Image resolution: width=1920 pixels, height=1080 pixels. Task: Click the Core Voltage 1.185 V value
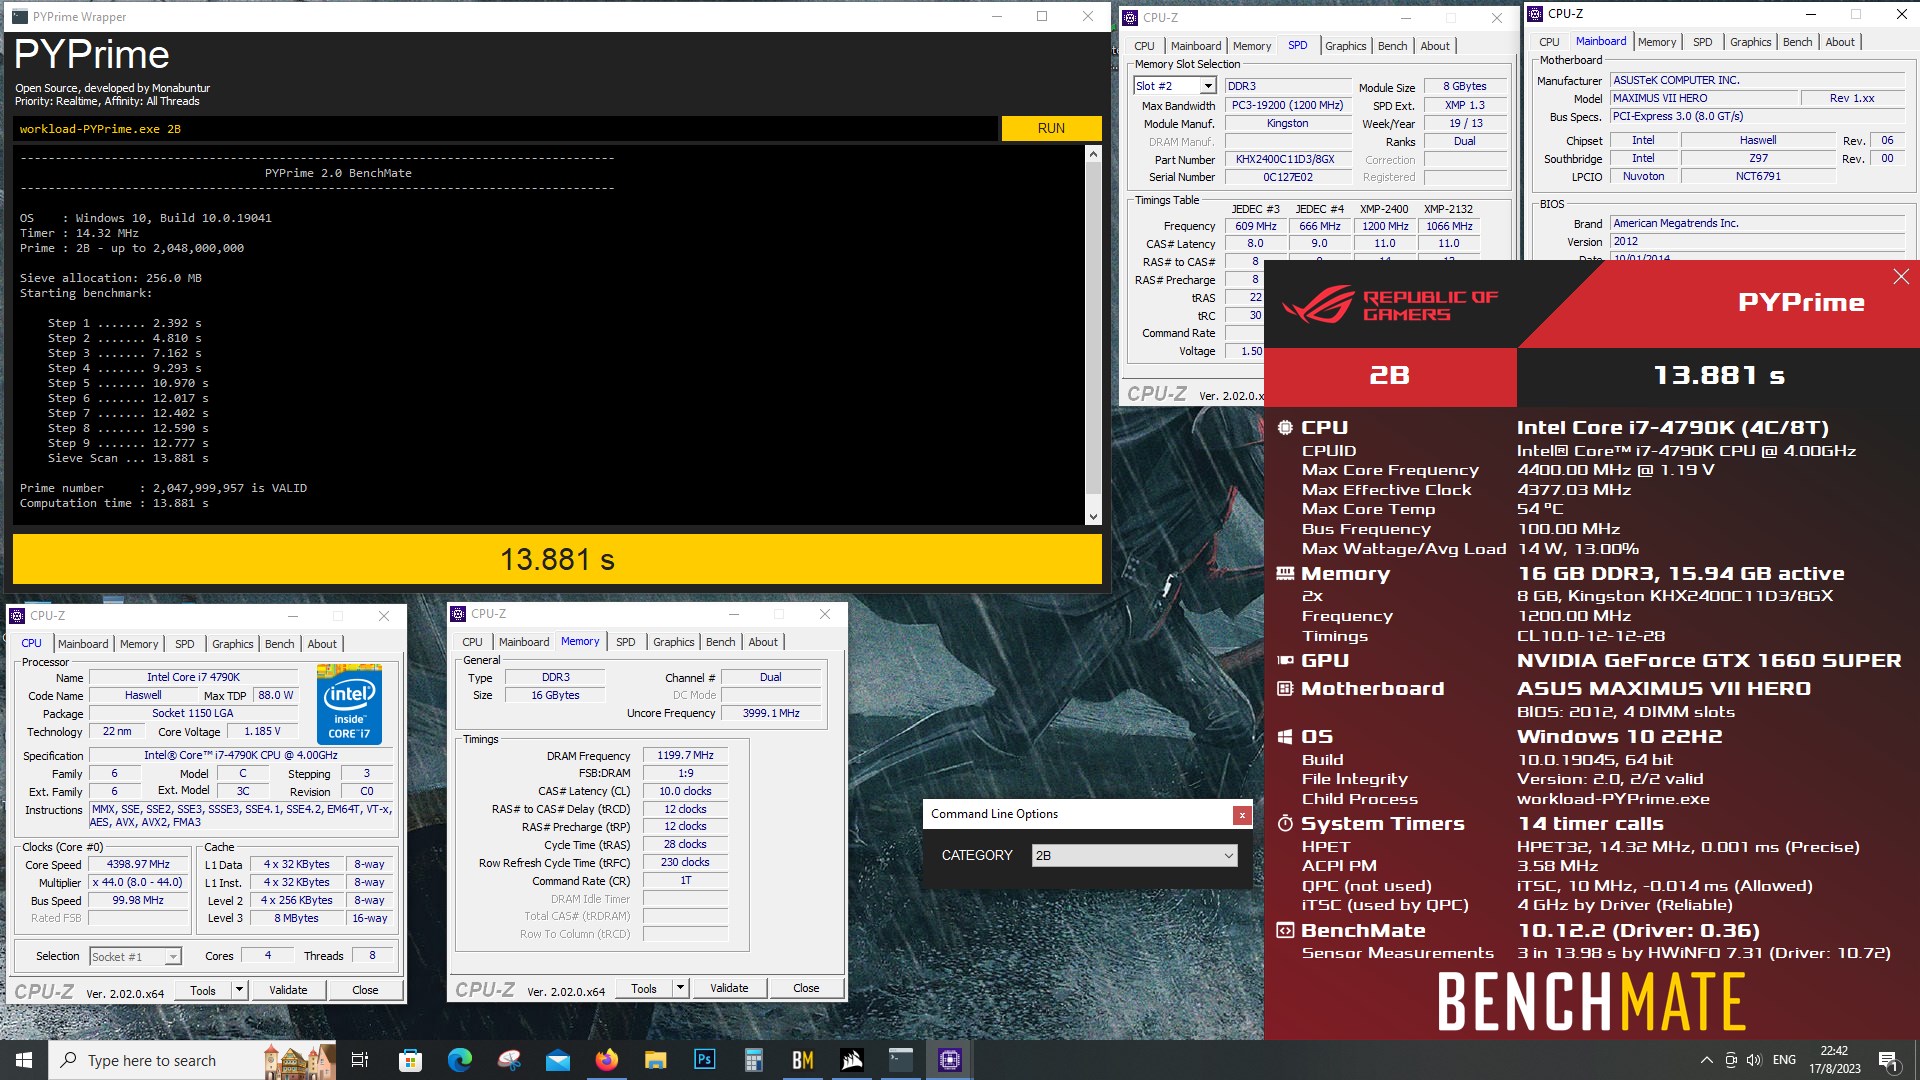[x=262, y=732]
